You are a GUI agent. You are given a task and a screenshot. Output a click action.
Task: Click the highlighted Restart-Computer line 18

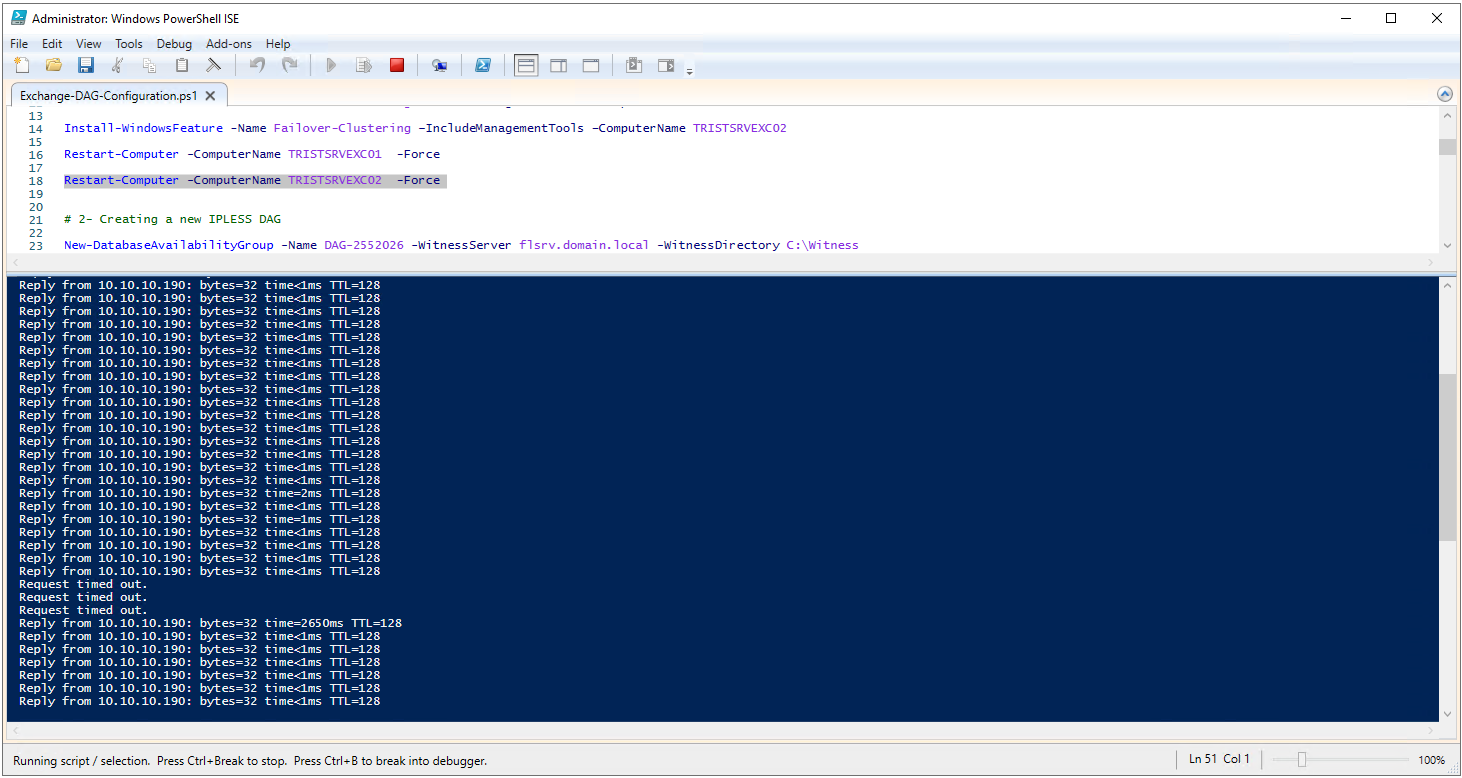point(254,180)
